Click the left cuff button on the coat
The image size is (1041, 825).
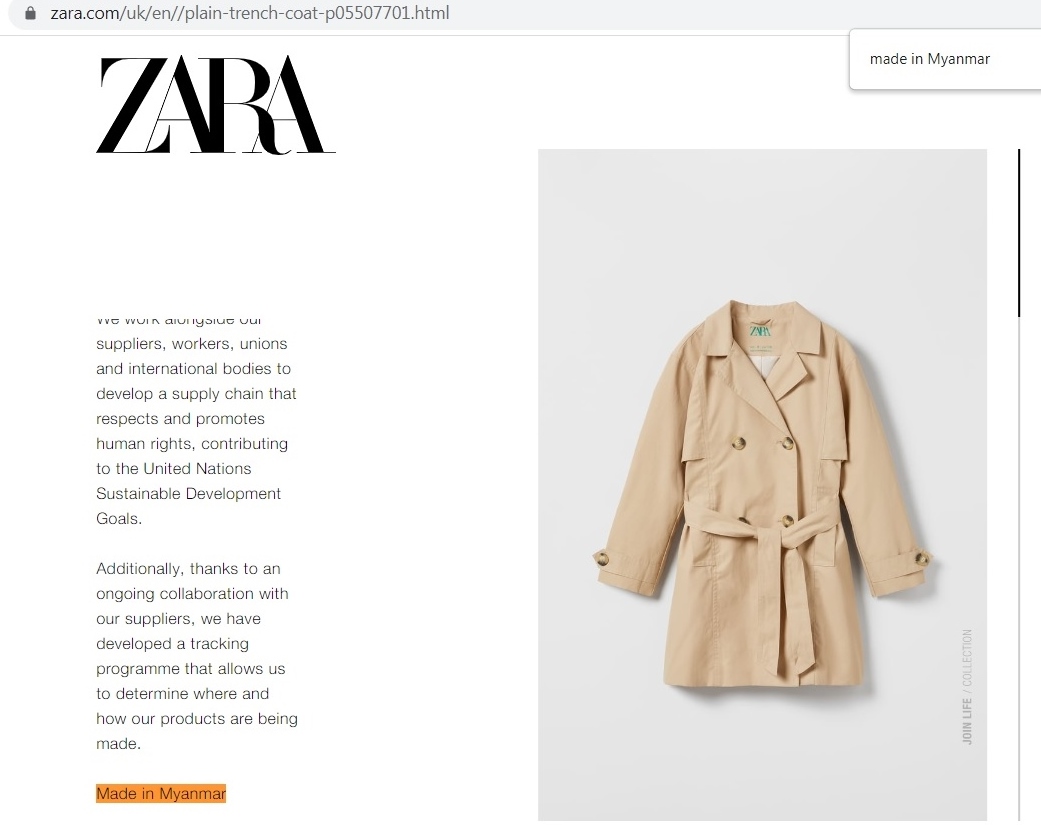click(x=603, y=558)
